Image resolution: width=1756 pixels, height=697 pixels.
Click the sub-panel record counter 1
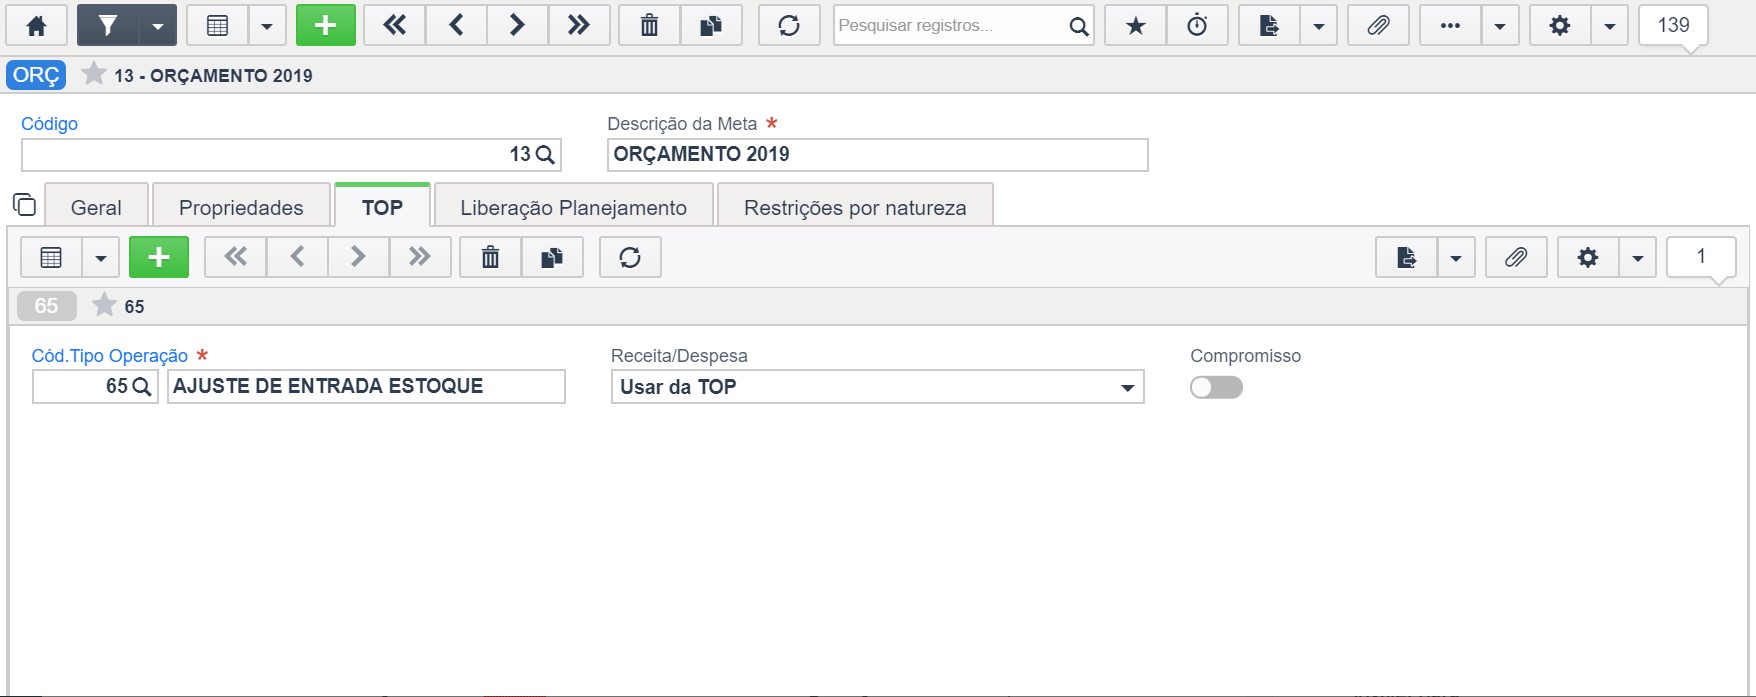(1701, 258)
